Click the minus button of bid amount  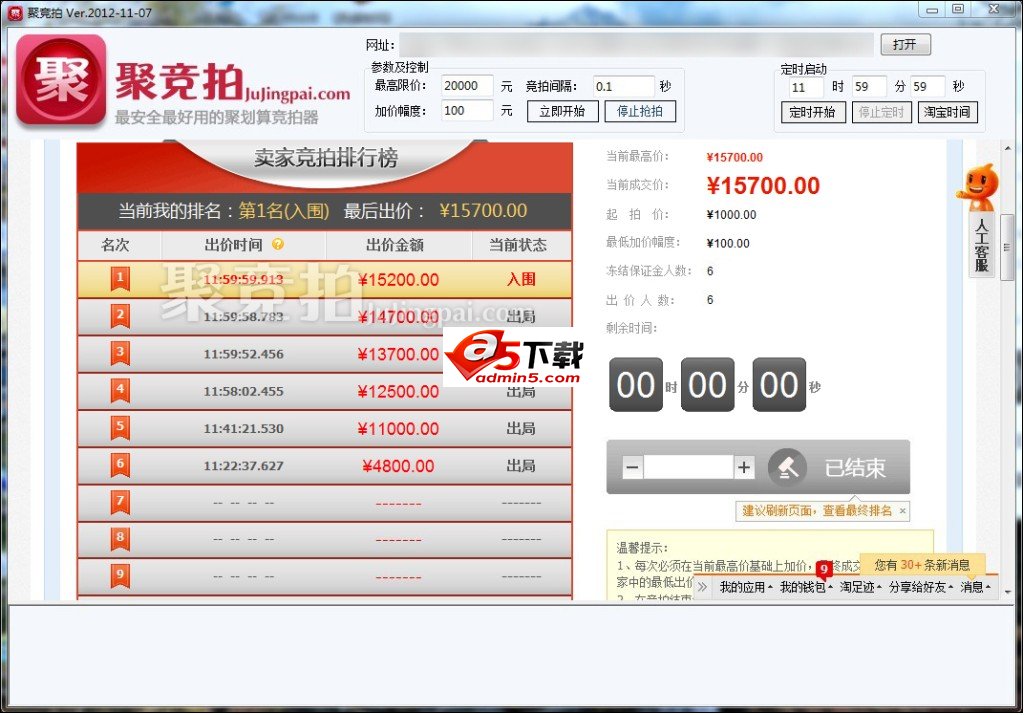(x=633, y=468)
